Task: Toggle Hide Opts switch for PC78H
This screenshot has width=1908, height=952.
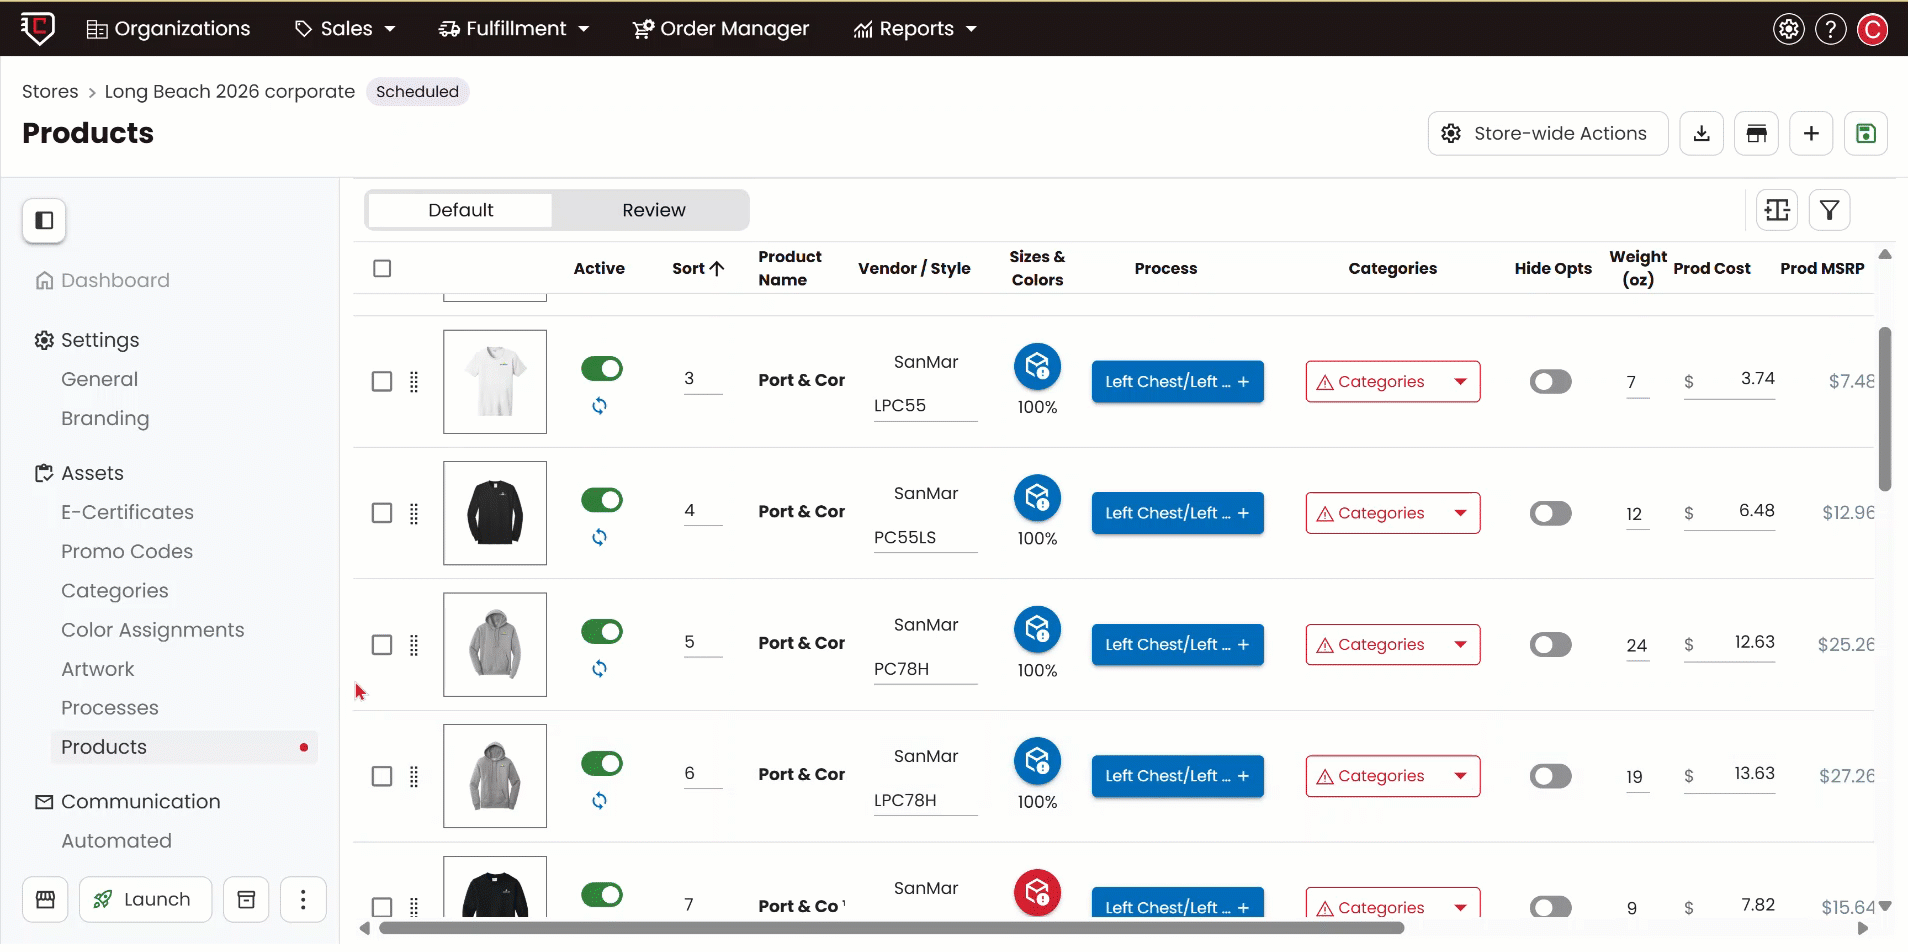Action: 1551,645
